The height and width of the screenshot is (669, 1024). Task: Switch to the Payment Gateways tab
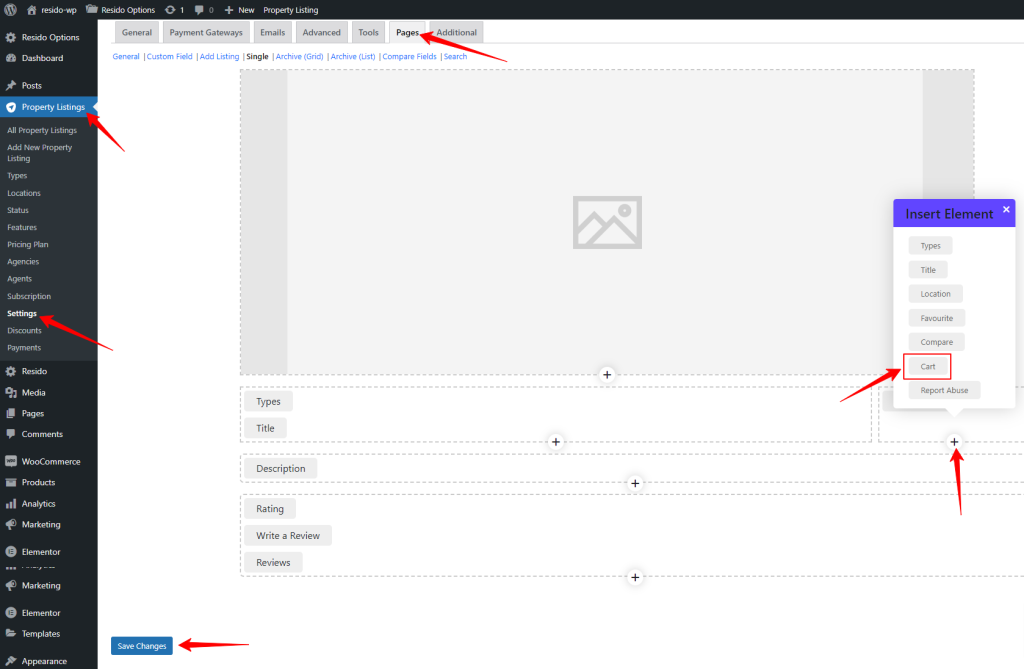(206, 31)
